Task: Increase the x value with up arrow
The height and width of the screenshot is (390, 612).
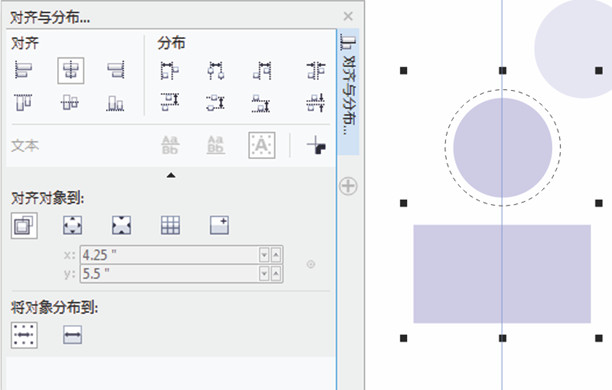Action: tap(276, 255)
